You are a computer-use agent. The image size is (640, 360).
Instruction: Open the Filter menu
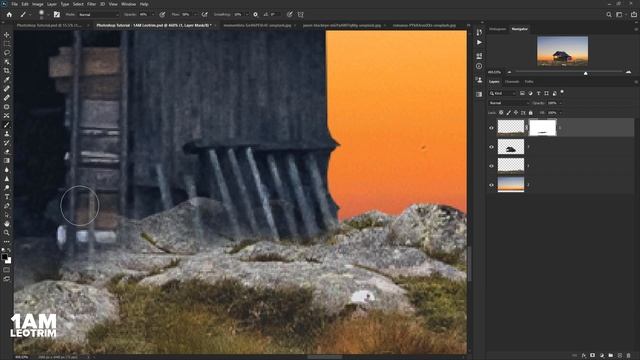(x=91, y=4)
